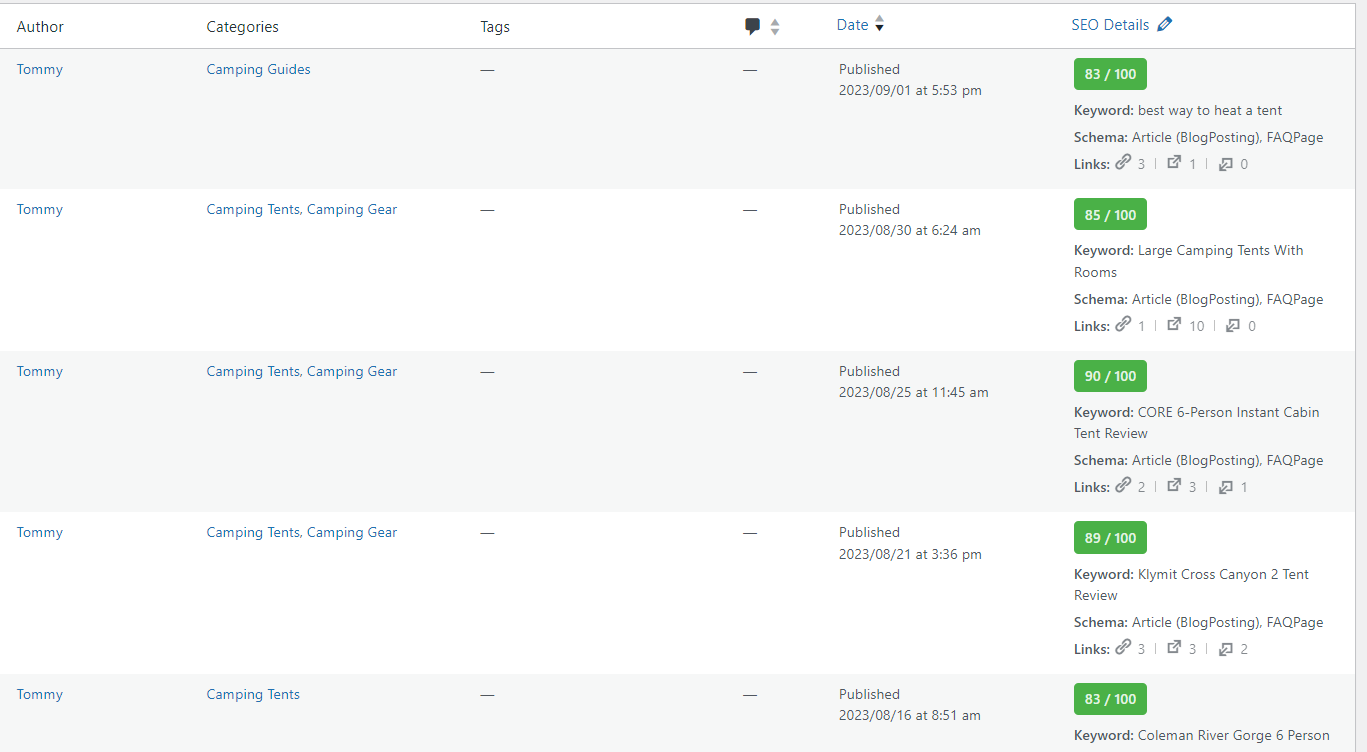
Task: Click author Tommy on the first row
Action: pyautogui.click(x=39, y=69)
